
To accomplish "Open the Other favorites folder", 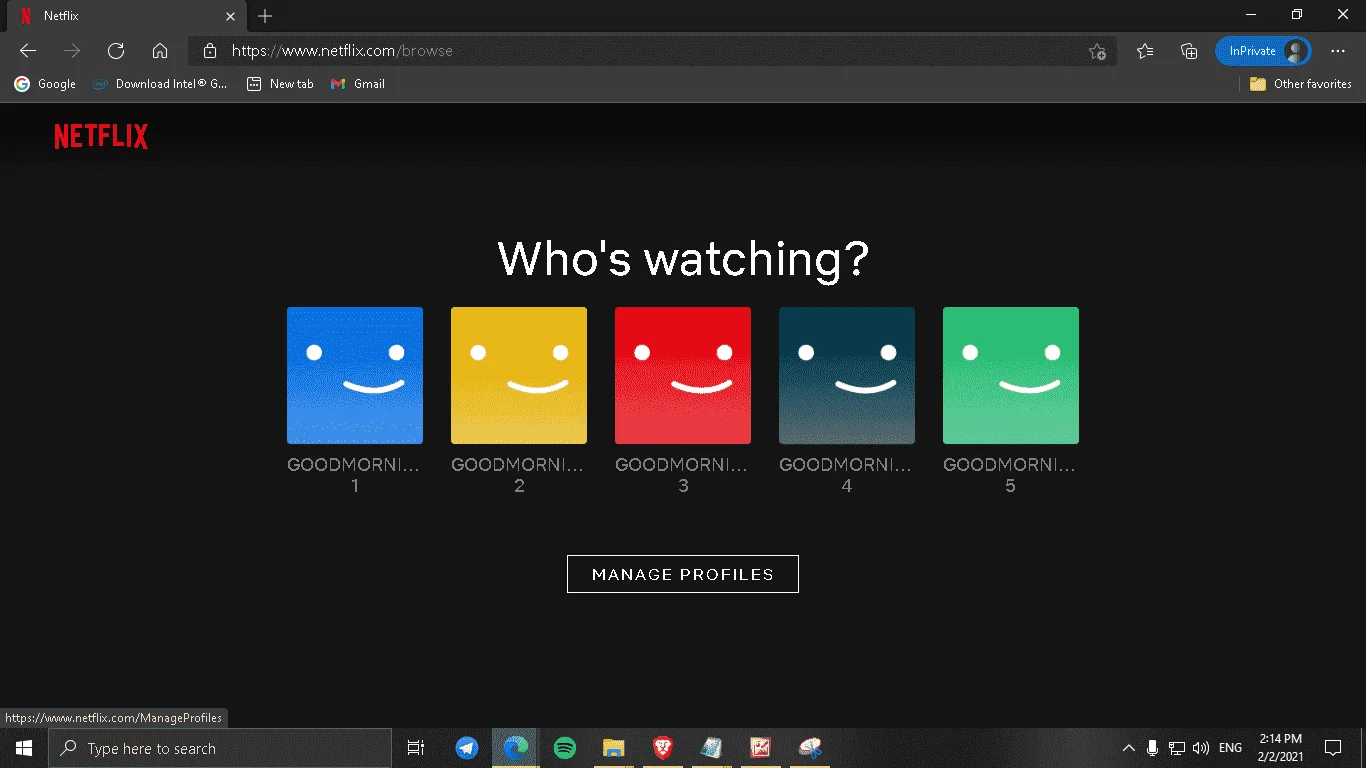I will 1301,84.
